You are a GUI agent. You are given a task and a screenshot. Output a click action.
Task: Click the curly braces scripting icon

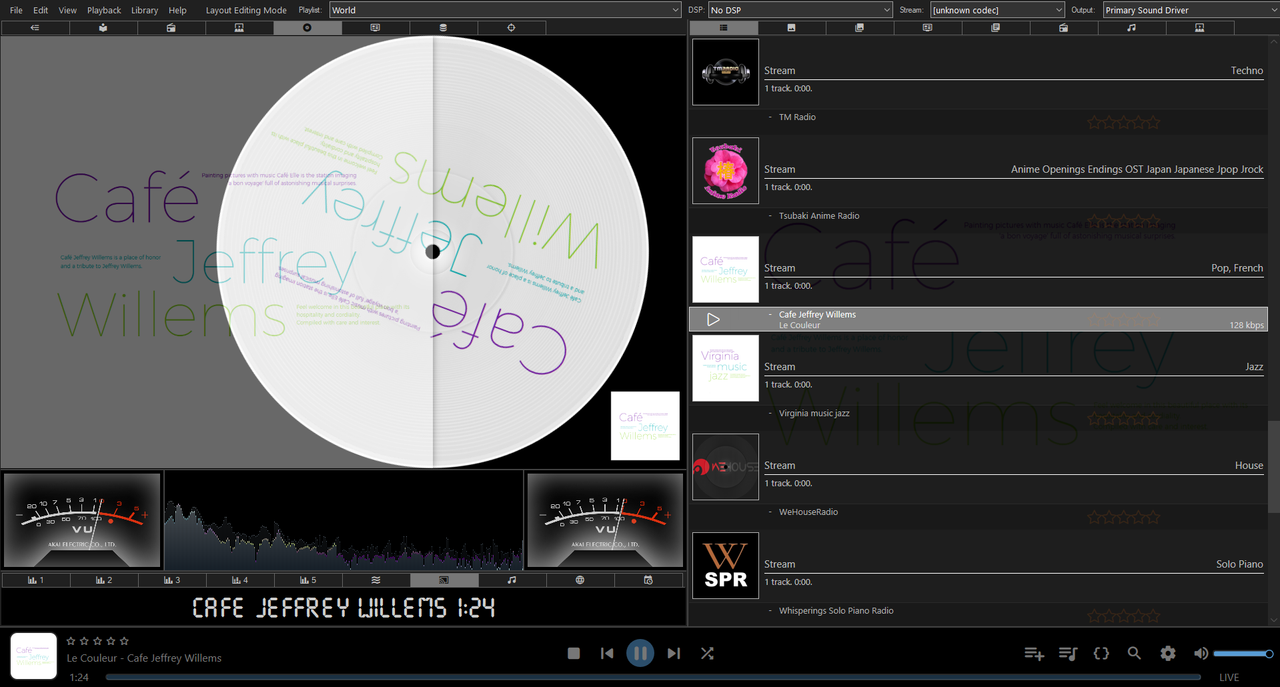coord(1101,653)
